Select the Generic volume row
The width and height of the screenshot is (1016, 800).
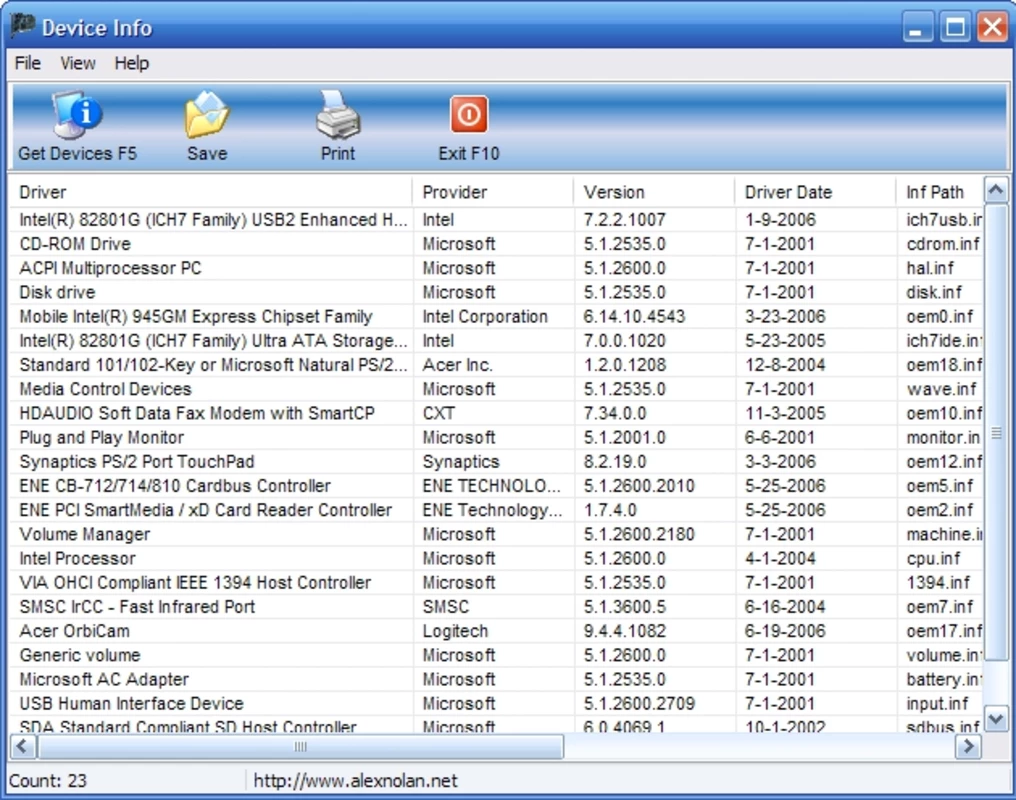pos(496,655)
